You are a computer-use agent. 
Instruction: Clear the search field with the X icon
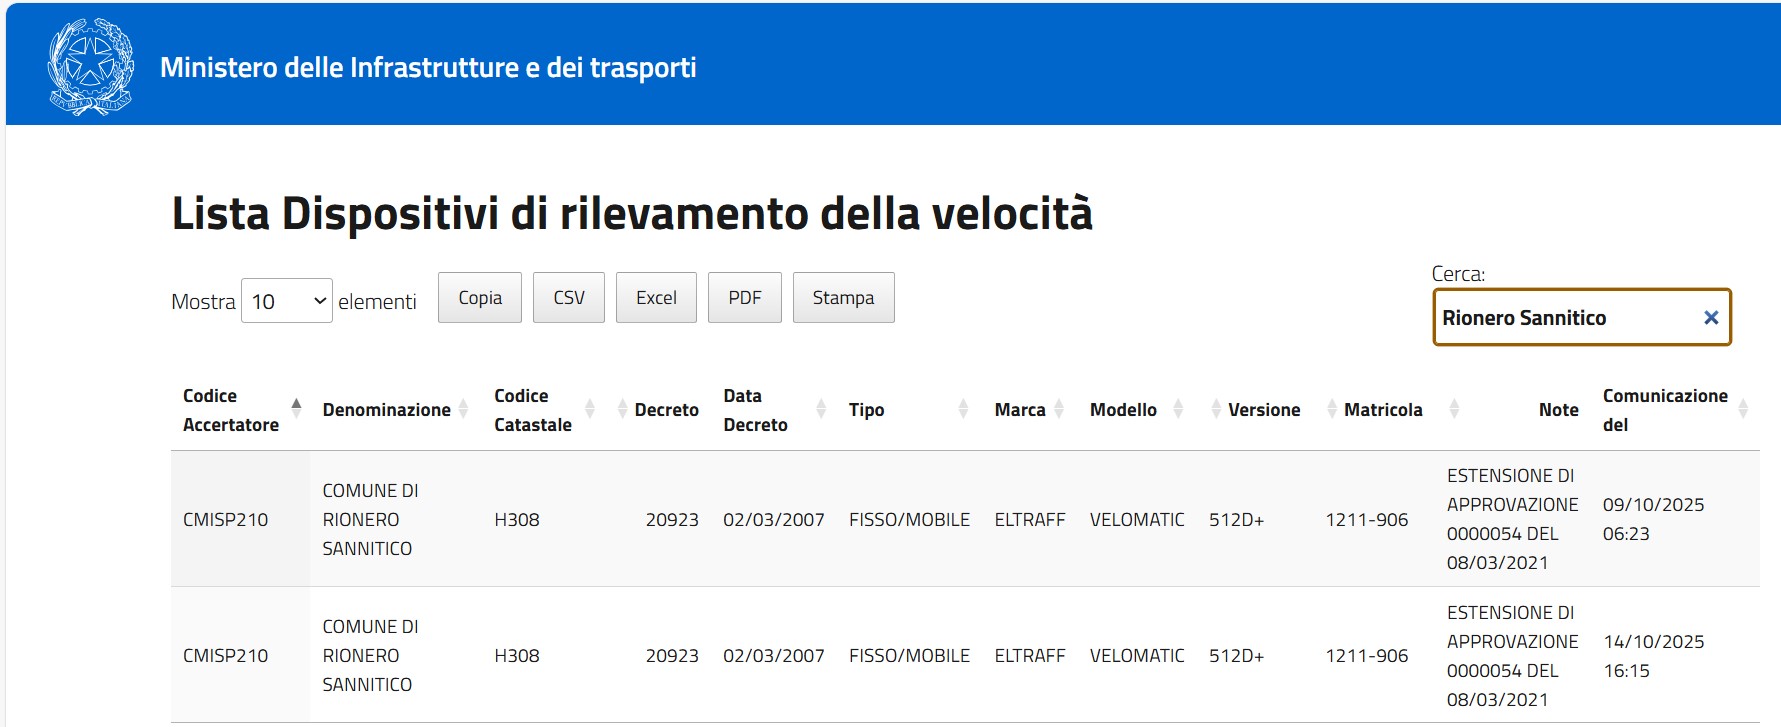1710,318
